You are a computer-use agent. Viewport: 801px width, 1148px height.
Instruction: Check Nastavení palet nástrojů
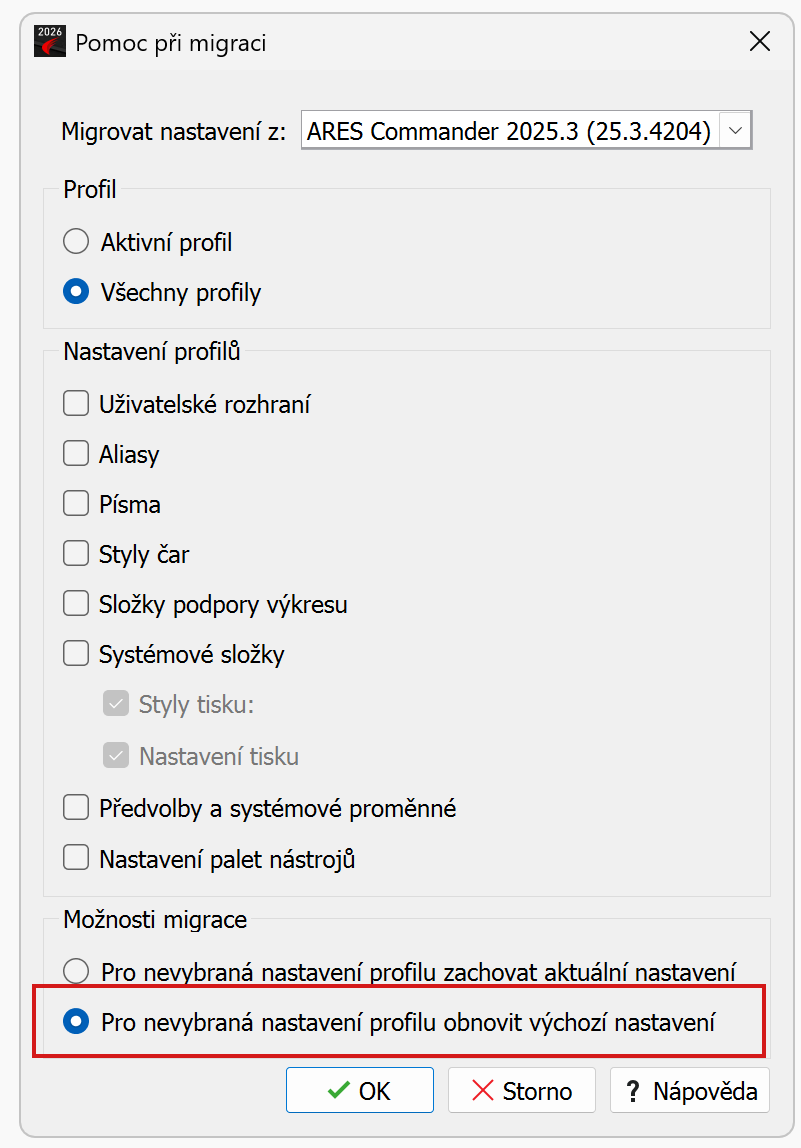coord(76,858)
